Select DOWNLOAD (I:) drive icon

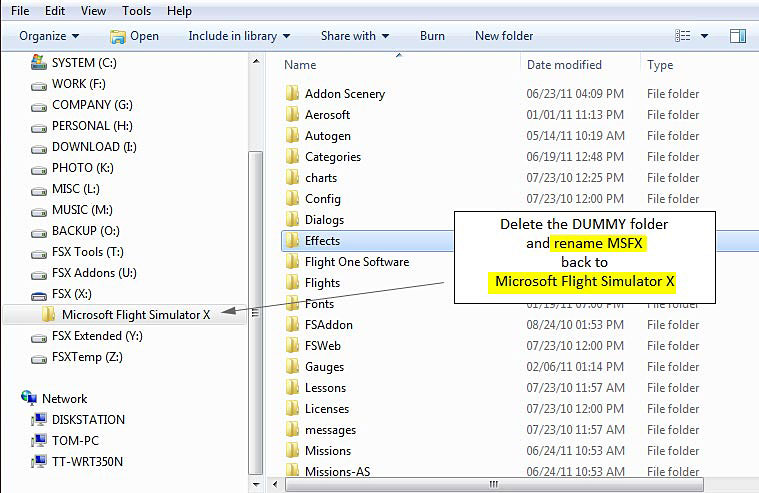click(39, 149)
